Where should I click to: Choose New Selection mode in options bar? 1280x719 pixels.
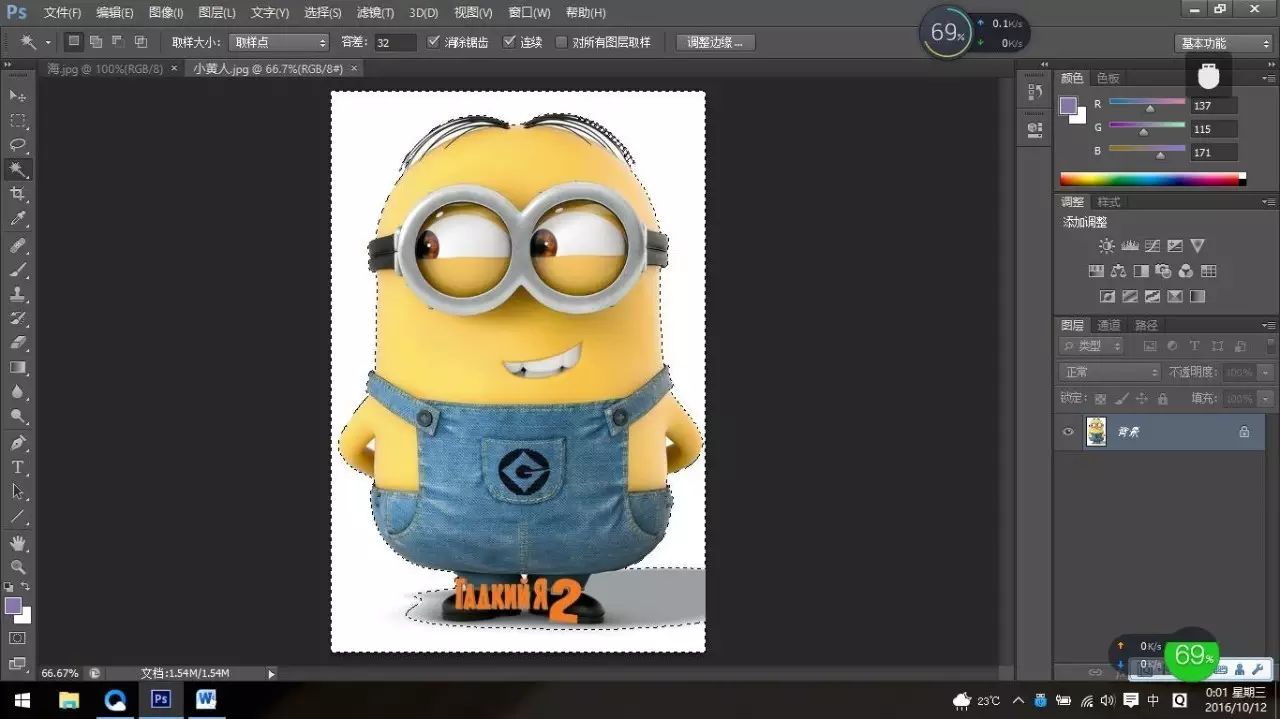(x=74, y=42)
